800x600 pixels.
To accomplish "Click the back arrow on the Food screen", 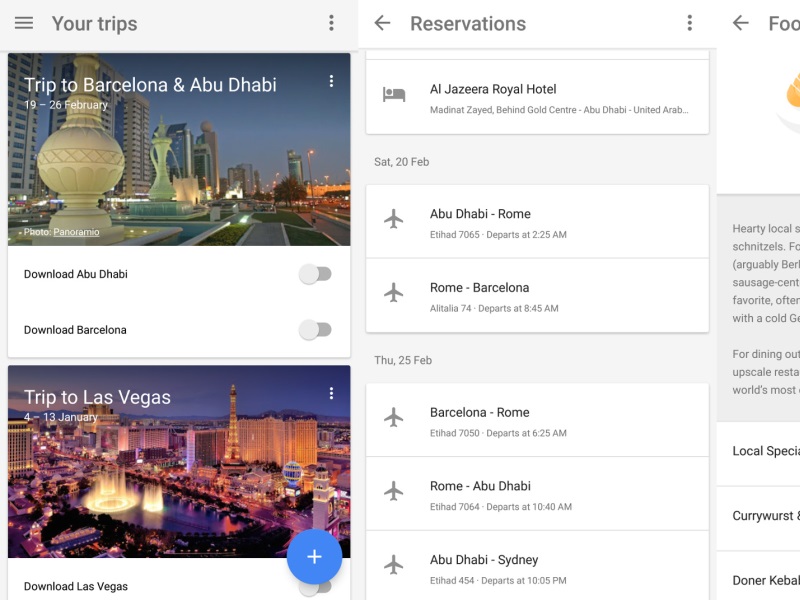I will [x=741, y=23].
